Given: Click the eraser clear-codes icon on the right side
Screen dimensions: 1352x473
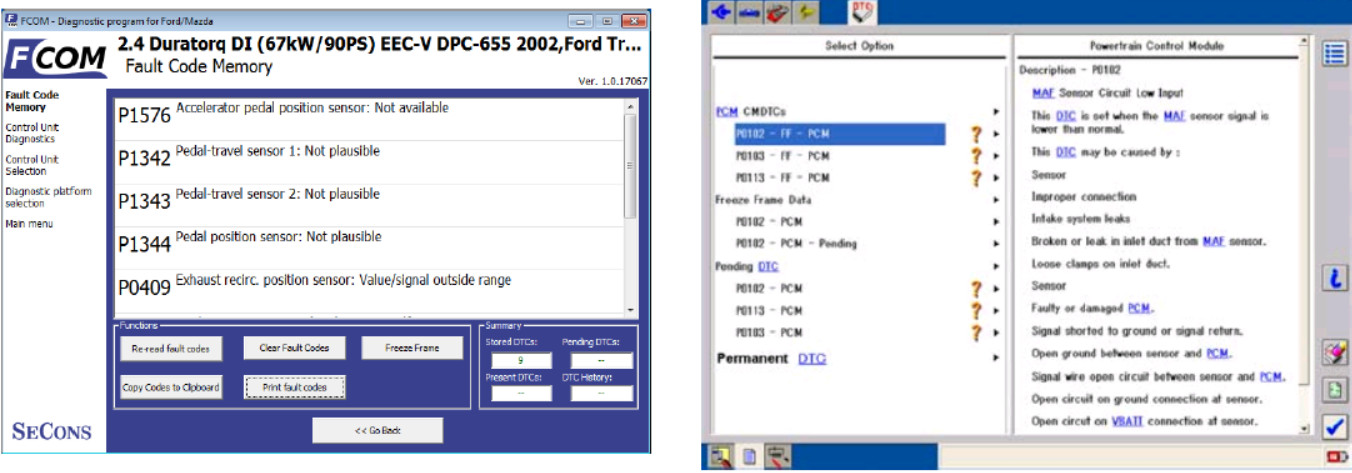Looking at the screenshot, I should point(1334,352).
